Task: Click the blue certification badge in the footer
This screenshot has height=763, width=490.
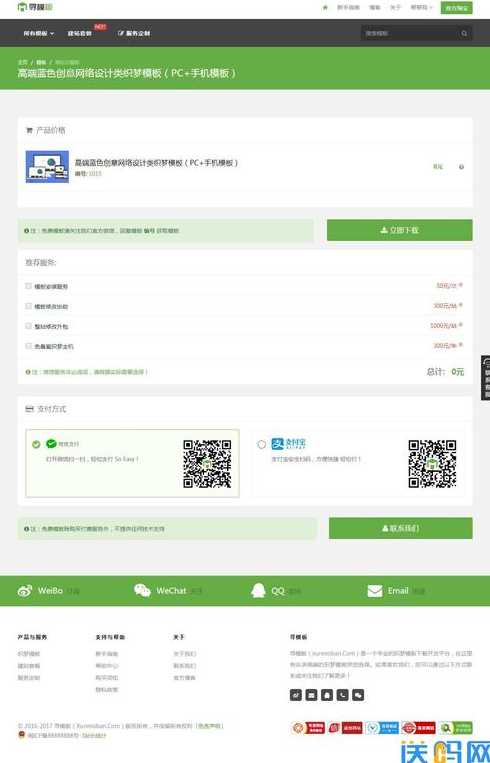Action: point(382,727)
